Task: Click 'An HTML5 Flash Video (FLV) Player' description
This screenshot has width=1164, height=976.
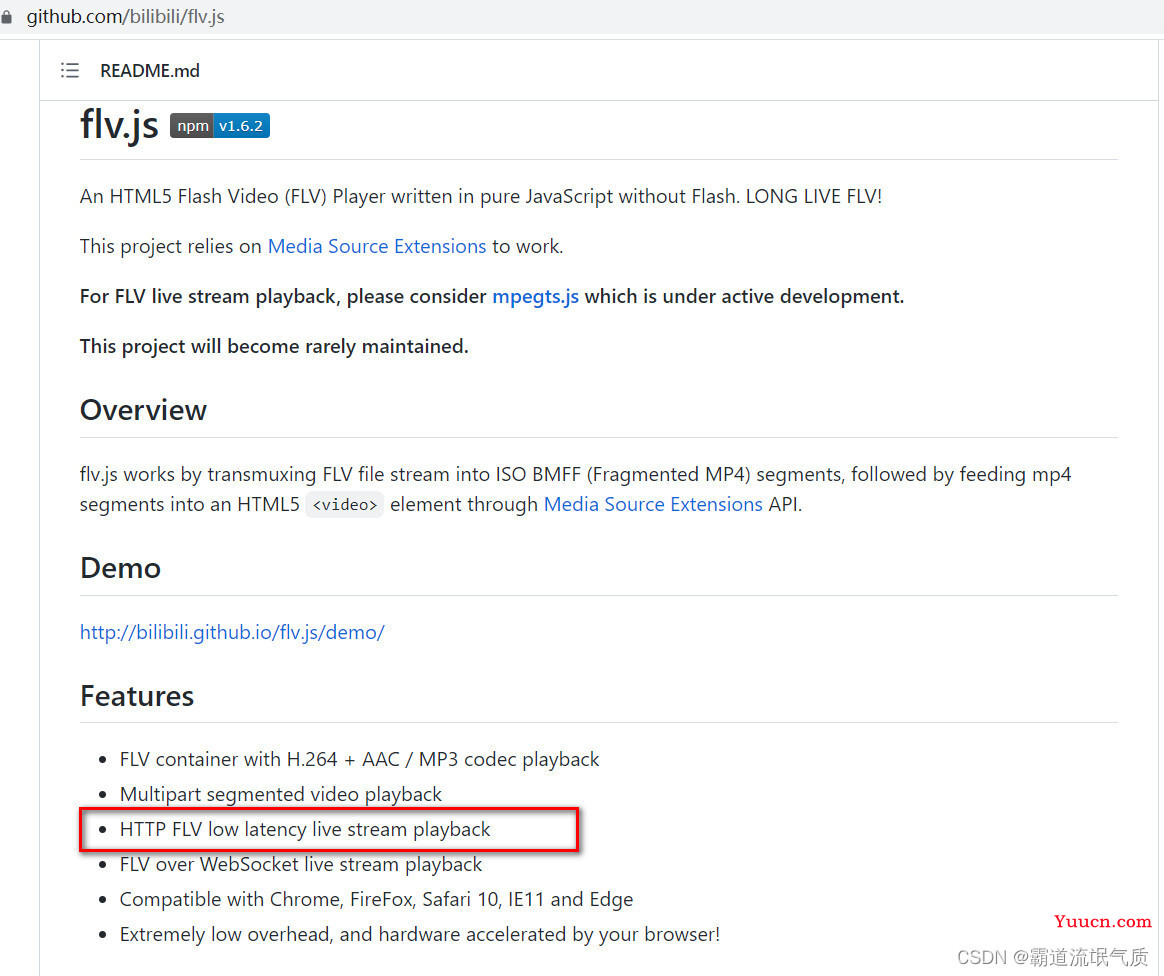Action: pyautogui.click(x=481, y=196)
